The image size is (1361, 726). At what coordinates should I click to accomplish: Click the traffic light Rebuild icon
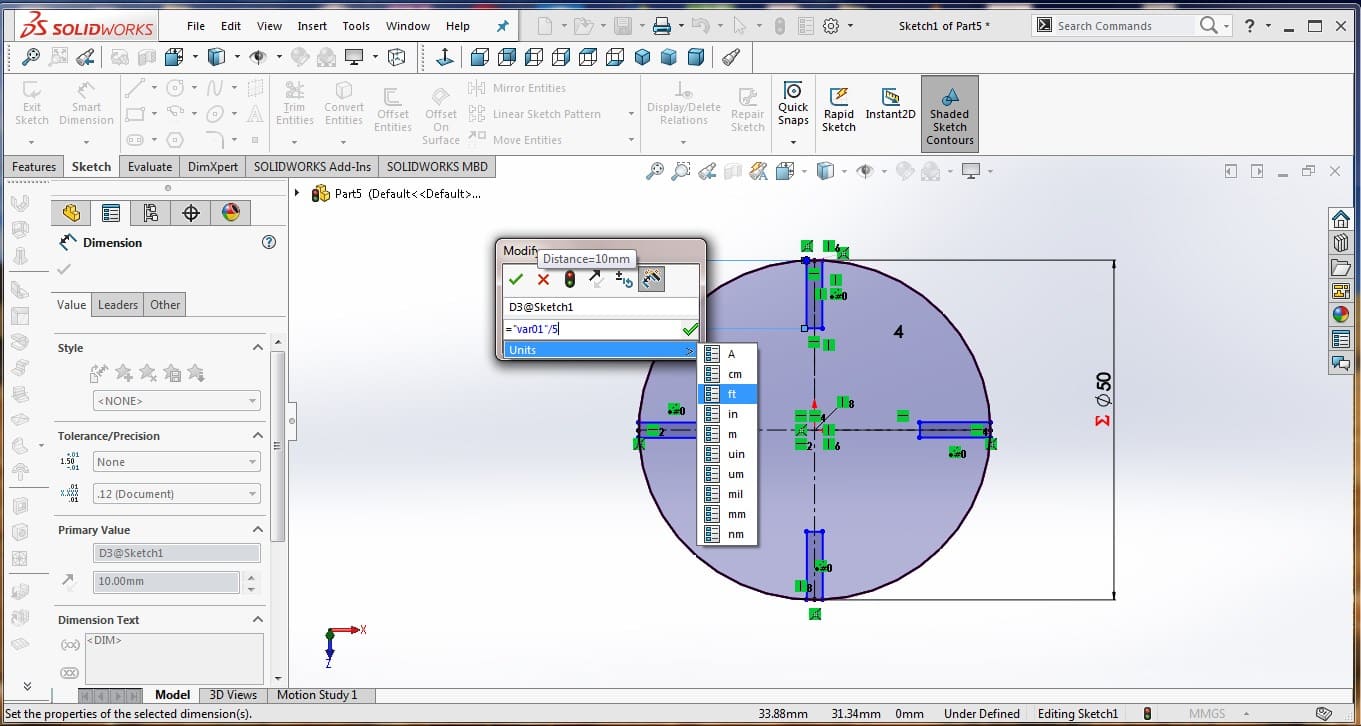pos(570,279)
